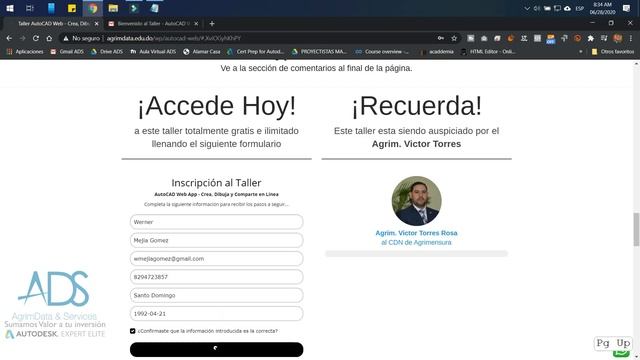Edit the city field 'Santo Domingo'
The image size is (640, 360).
216,296
